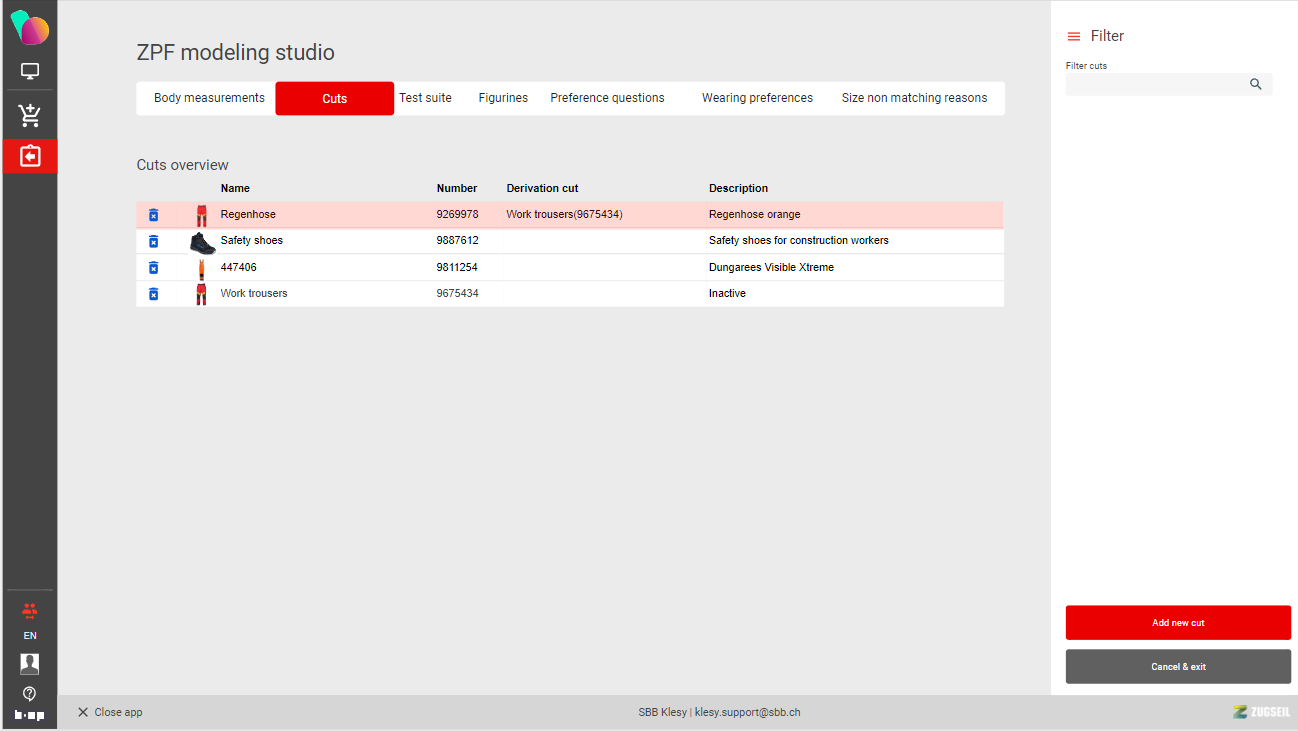Click the Cancel & exit button

pos(1178,667)
